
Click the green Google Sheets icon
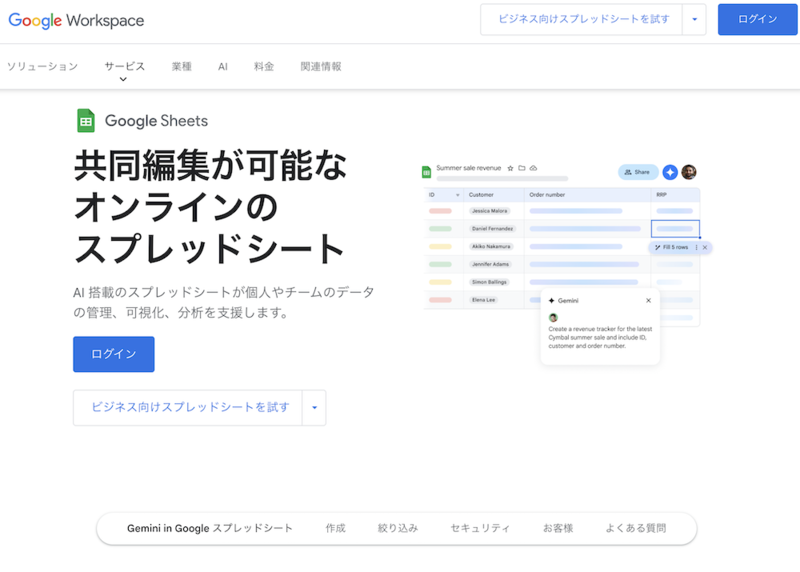click(x=86, y=120)
